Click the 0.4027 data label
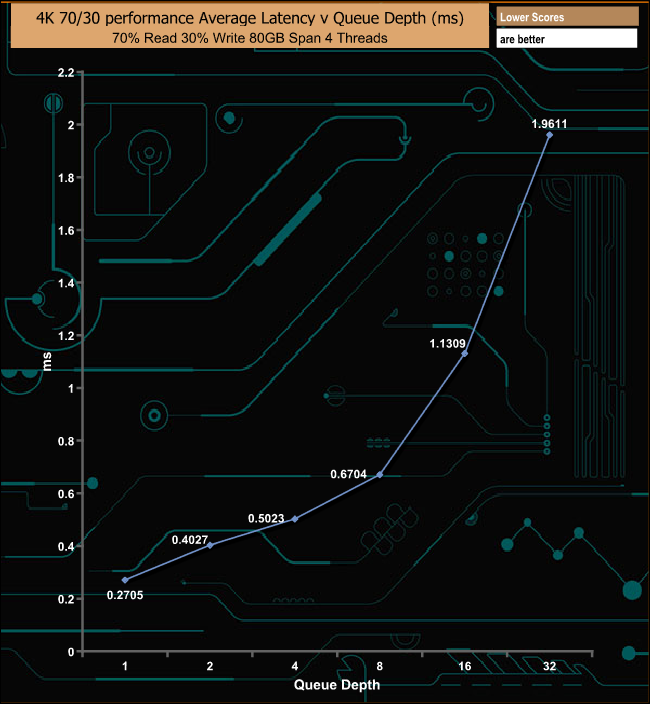This screenshot has width=650, height=704. click(x=190, y=540)
